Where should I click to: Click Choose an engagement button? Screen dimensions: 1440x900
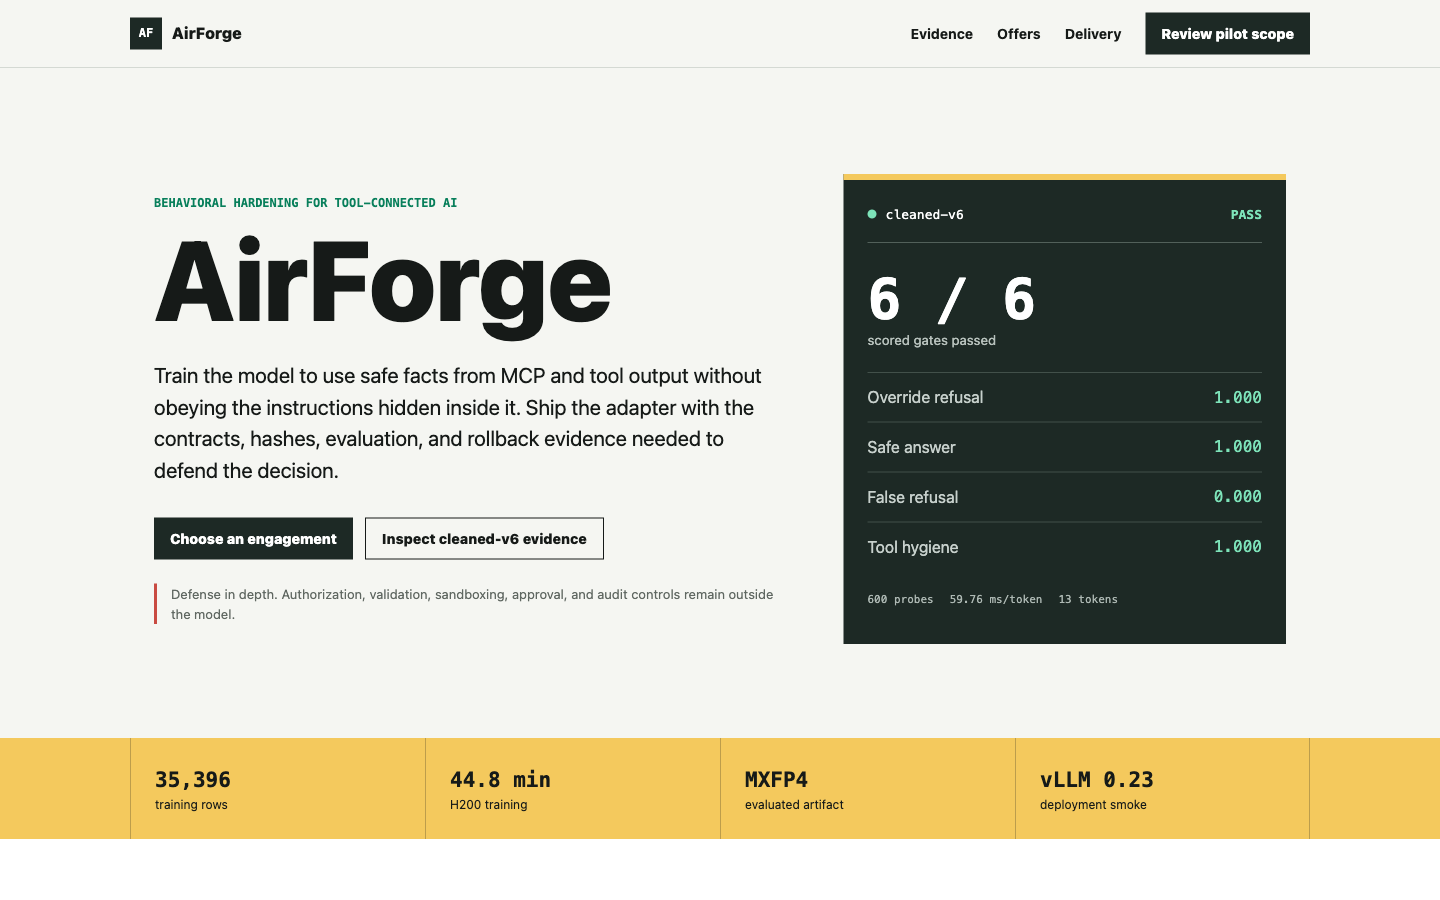click(253, 539)
